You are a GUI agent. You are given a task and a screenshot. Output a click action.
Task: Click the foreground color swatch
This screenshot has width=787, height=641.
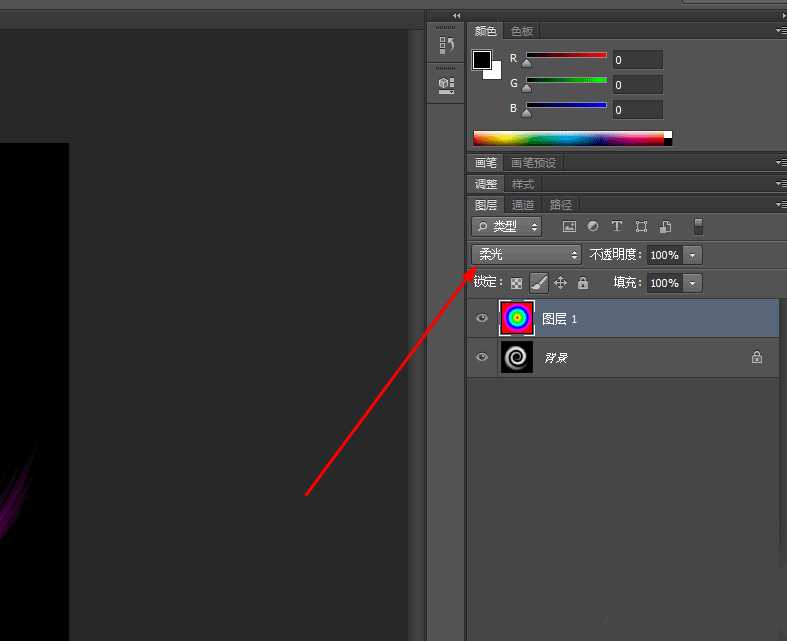(x=482, y=59)
